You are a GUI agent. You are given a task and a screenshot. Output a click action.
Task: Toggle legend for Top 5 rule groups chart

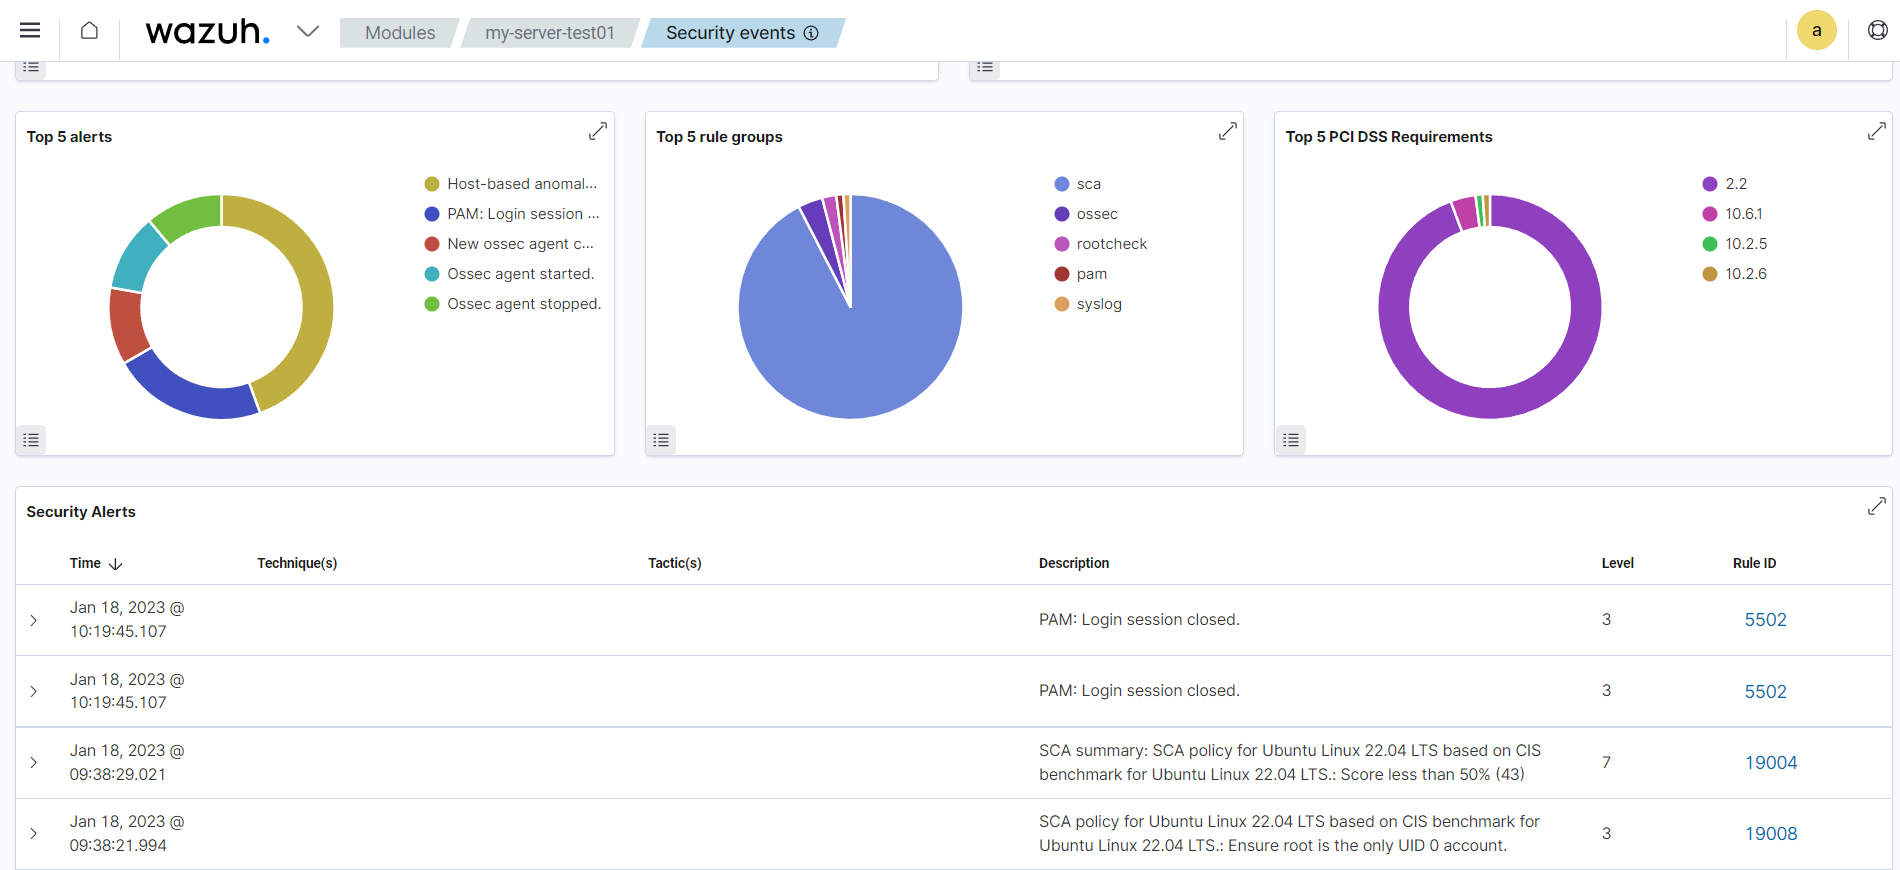tap(661, 440)
